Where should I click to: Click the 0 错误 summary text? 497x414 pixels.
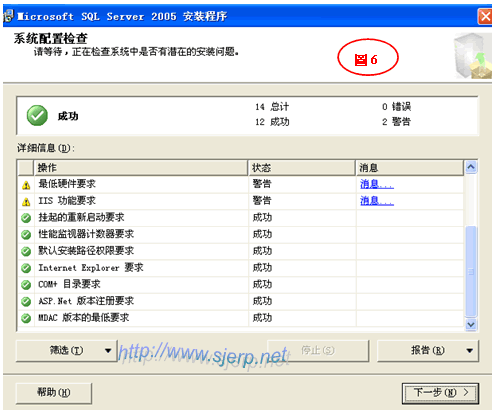click(x=397, y=107)
